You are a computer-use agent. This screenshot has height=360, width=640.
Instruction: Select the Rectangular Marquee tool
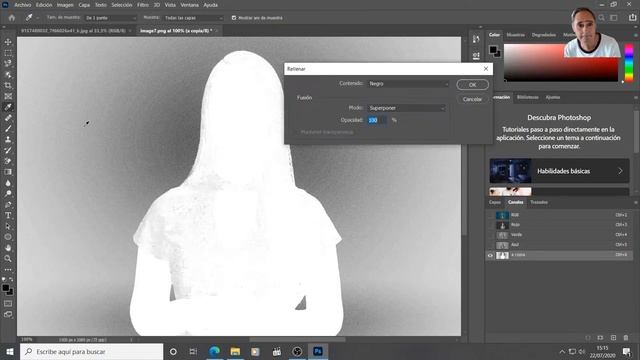click(8, 53)
